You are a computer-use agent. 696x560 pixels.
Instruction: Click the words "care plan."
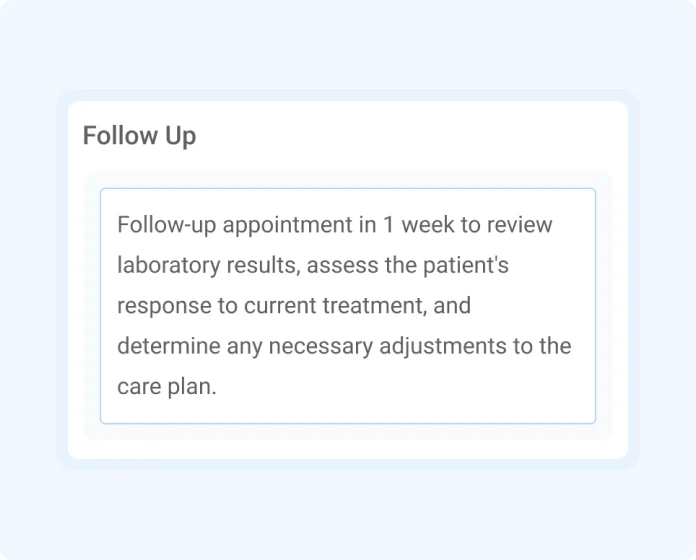167,386
